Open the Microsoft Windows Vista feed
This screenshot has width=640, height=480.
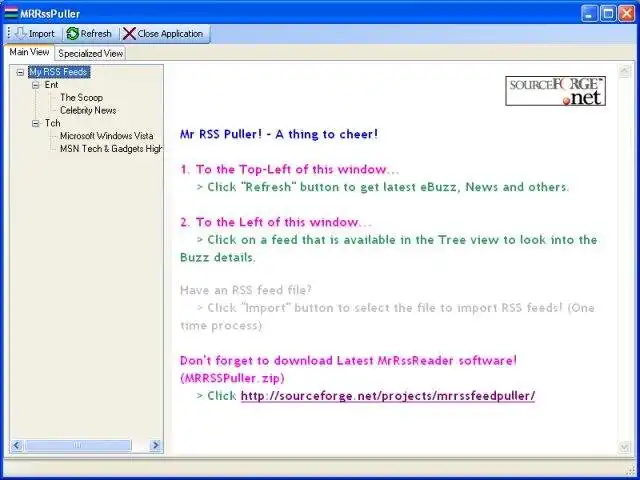(107, 136)
